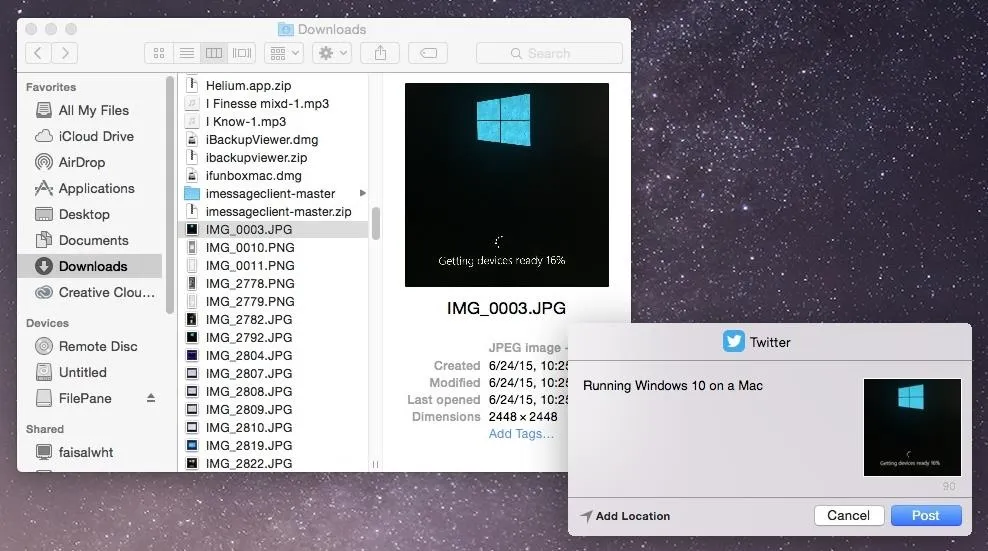Screen dimensions: 988x551
Task: Select IMG_0010.PNG file
Action: tap(275, 247)
